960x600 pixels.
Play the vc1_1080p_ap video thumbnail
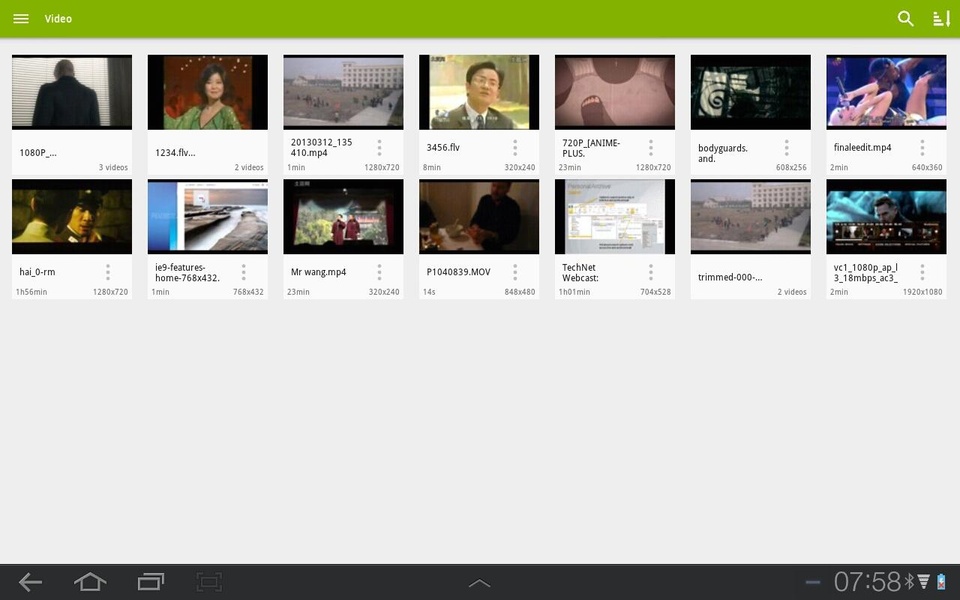(887, 217)
